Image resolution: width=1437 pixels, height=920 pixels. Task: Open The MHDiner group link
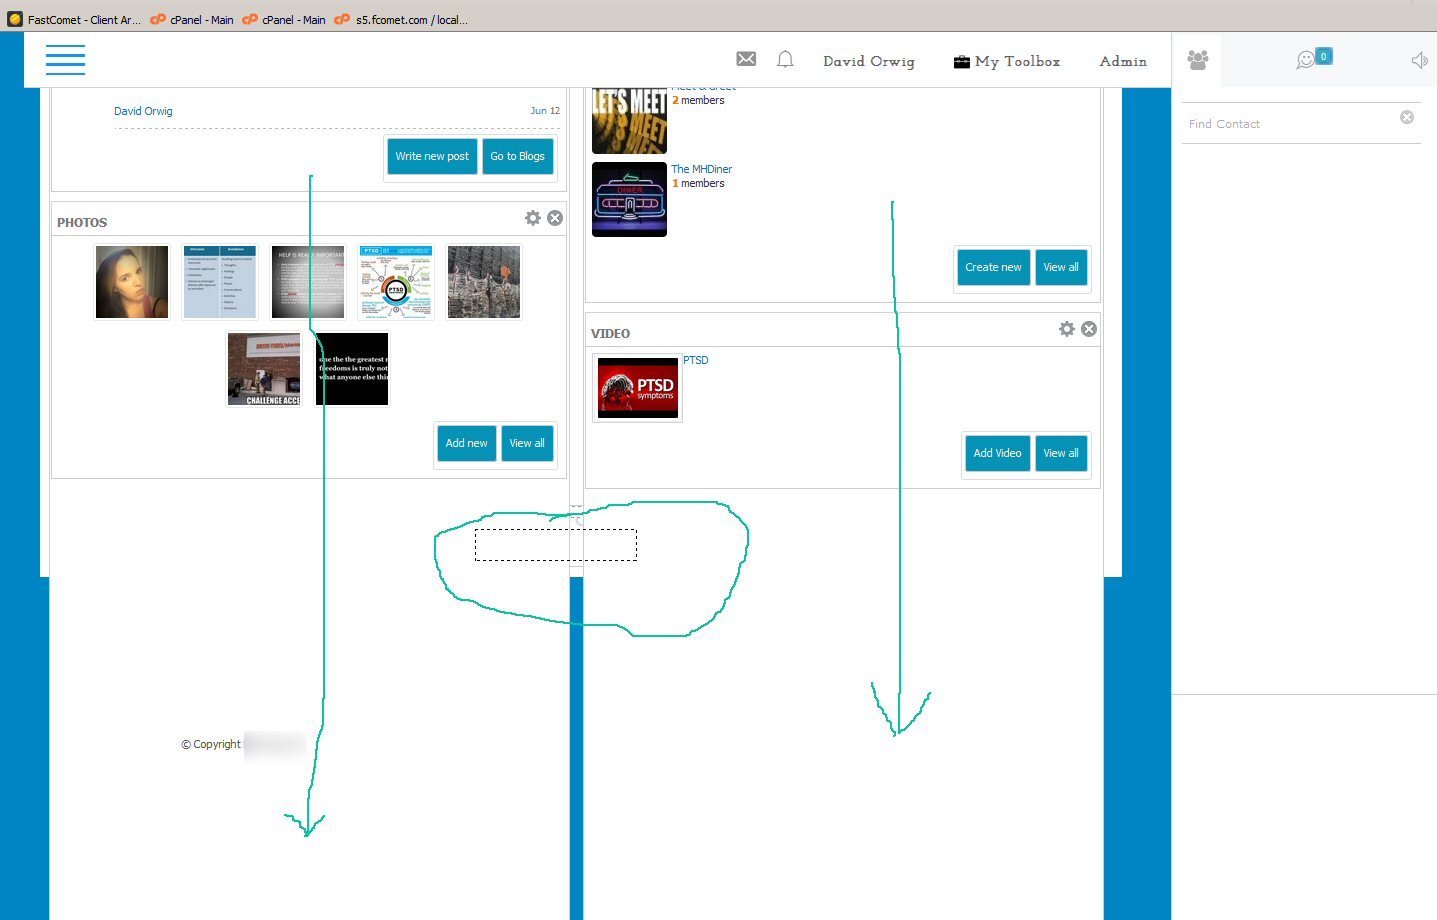pyautogui.click(x=701, y=169)
